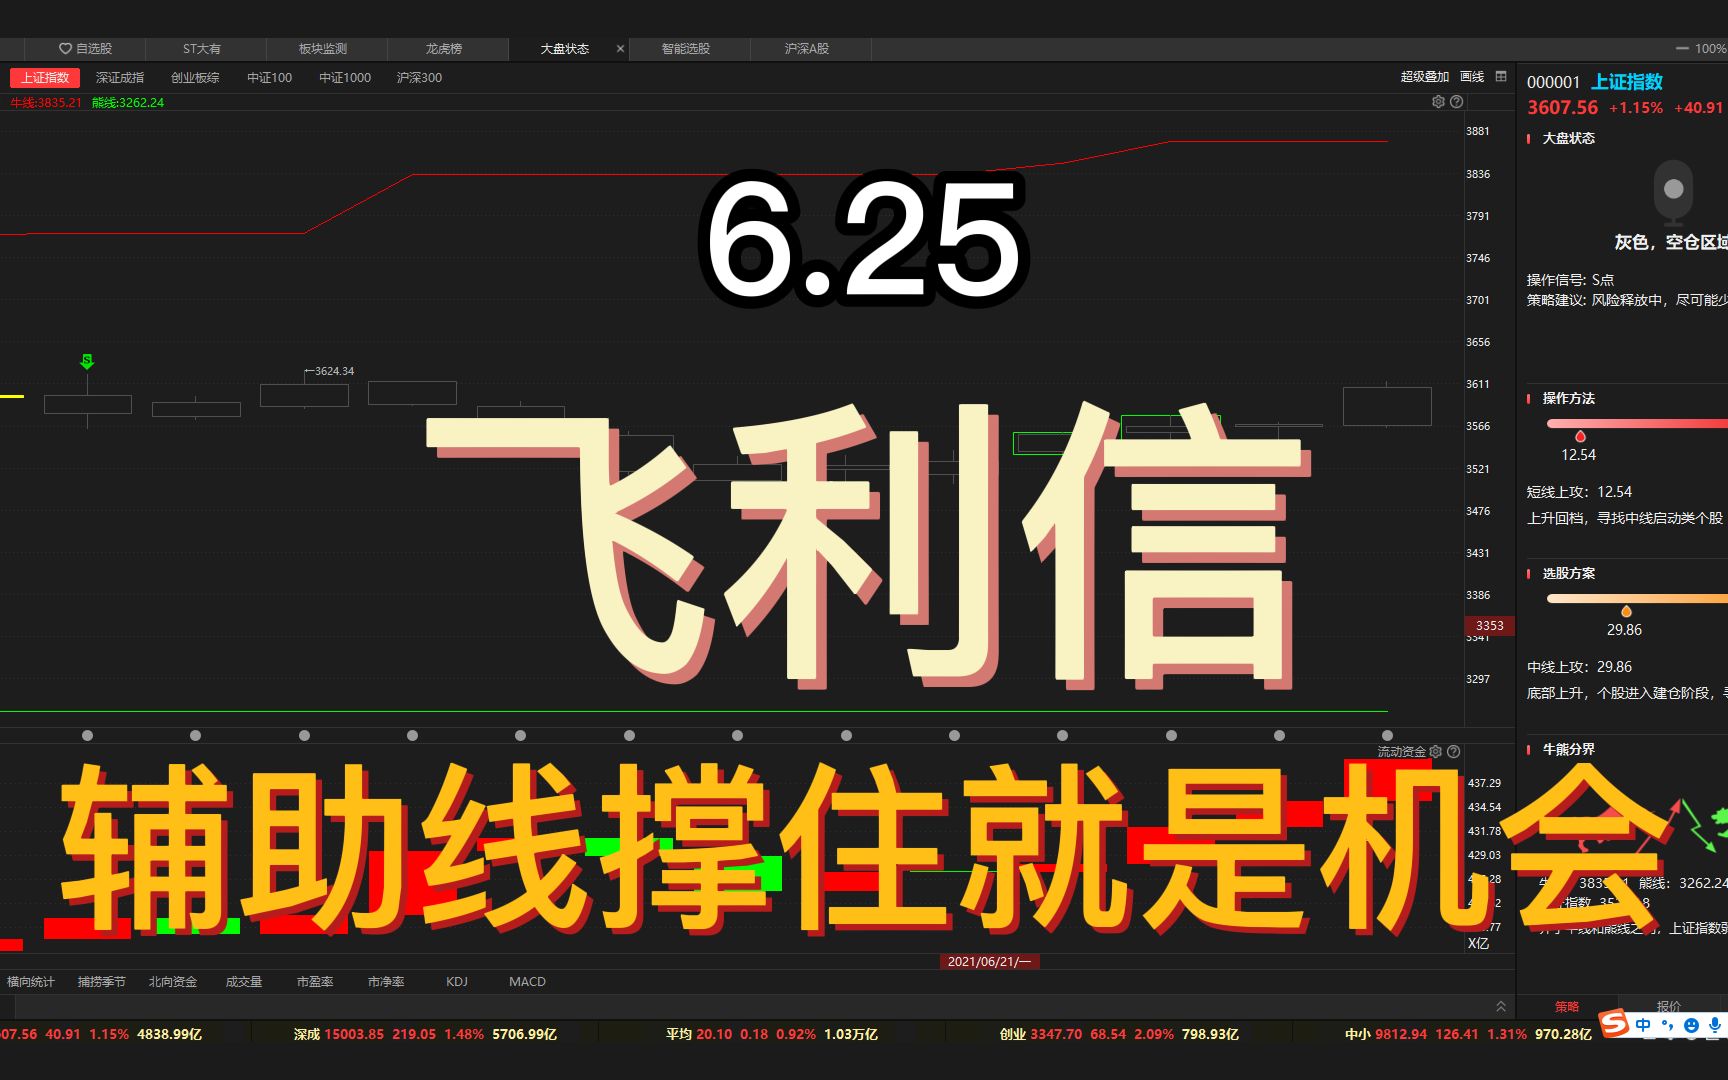Close the 大盘状态 tab
The height and width of the screenshot is (1080, 1728).
(x=620, y=48)
